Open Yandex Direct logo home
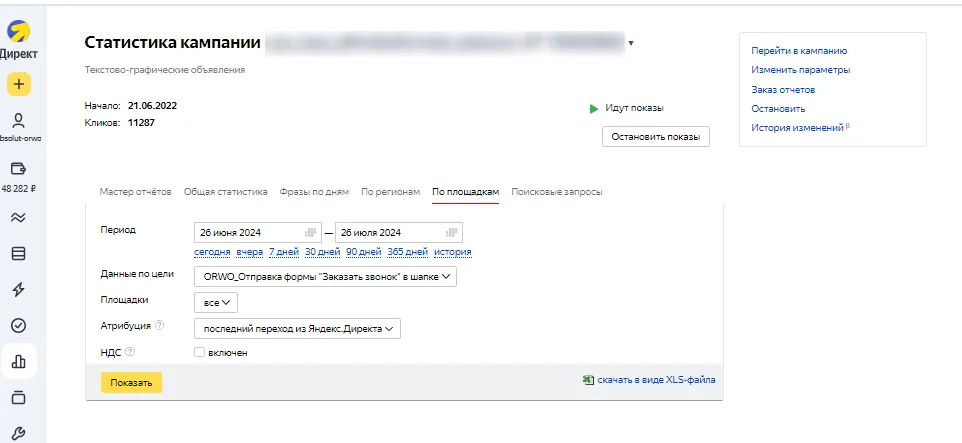The width and height of the screenshot is (962, 443). click(x=18, y=31)
